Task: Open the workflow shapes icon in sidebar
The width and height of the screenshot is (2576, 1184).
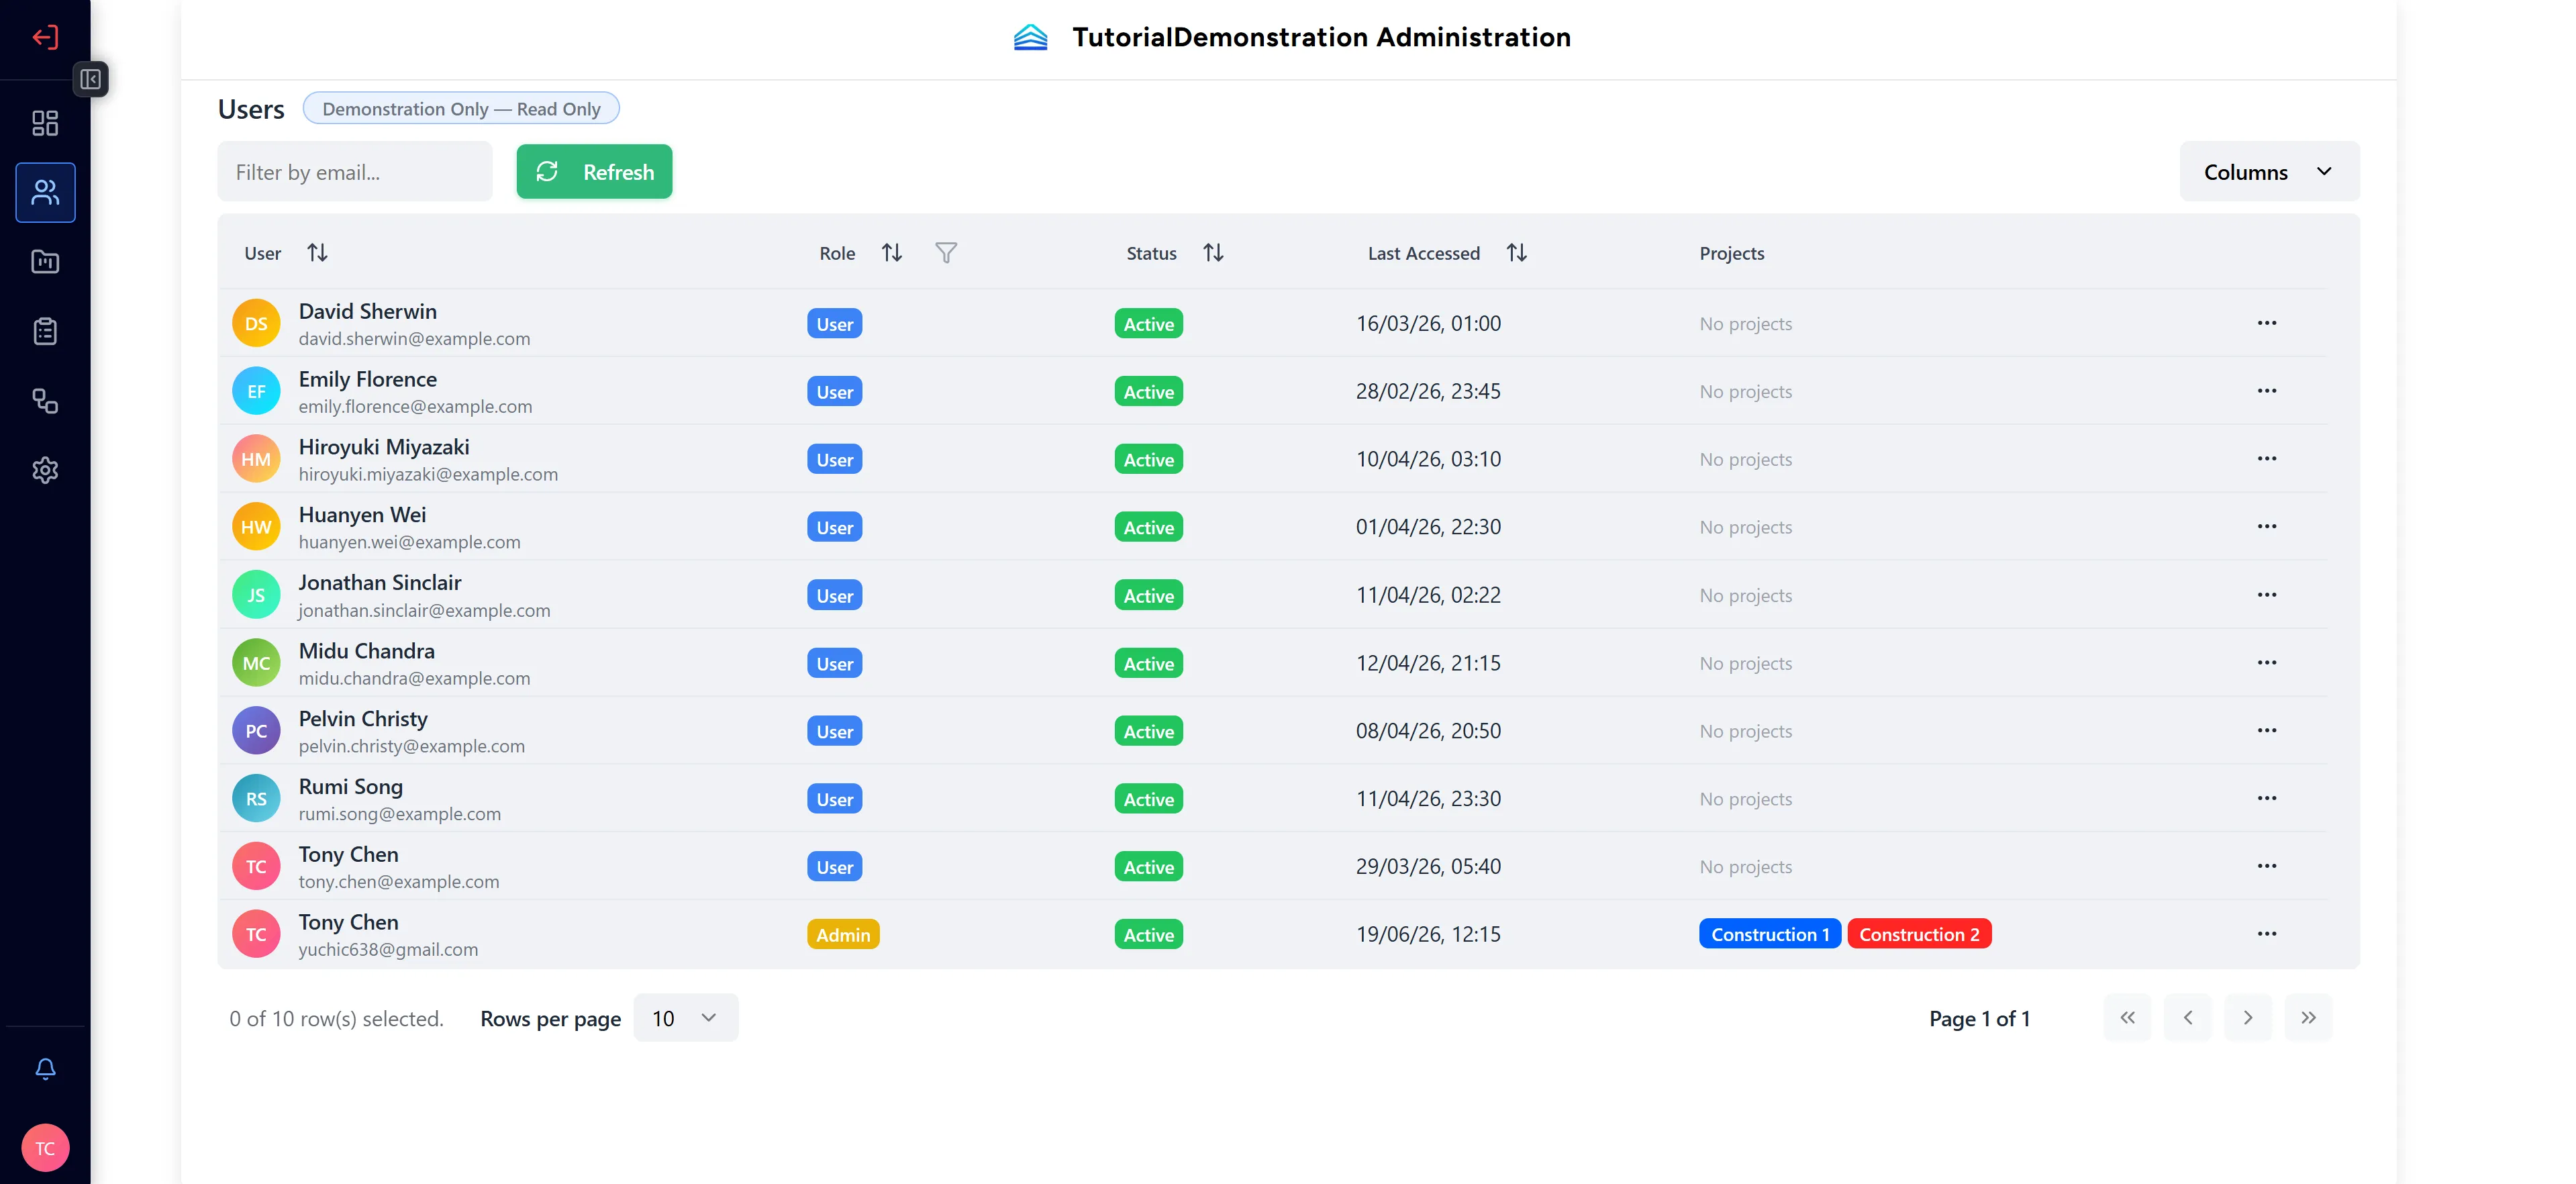Action: (45, 401)
